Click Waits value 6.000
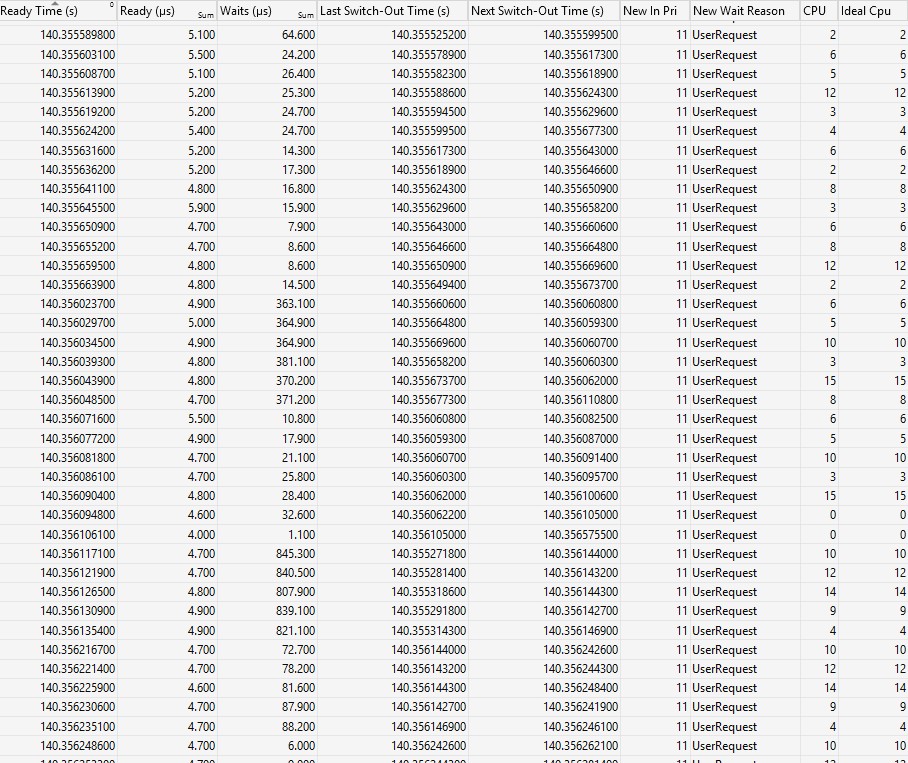 coord(302,746)
